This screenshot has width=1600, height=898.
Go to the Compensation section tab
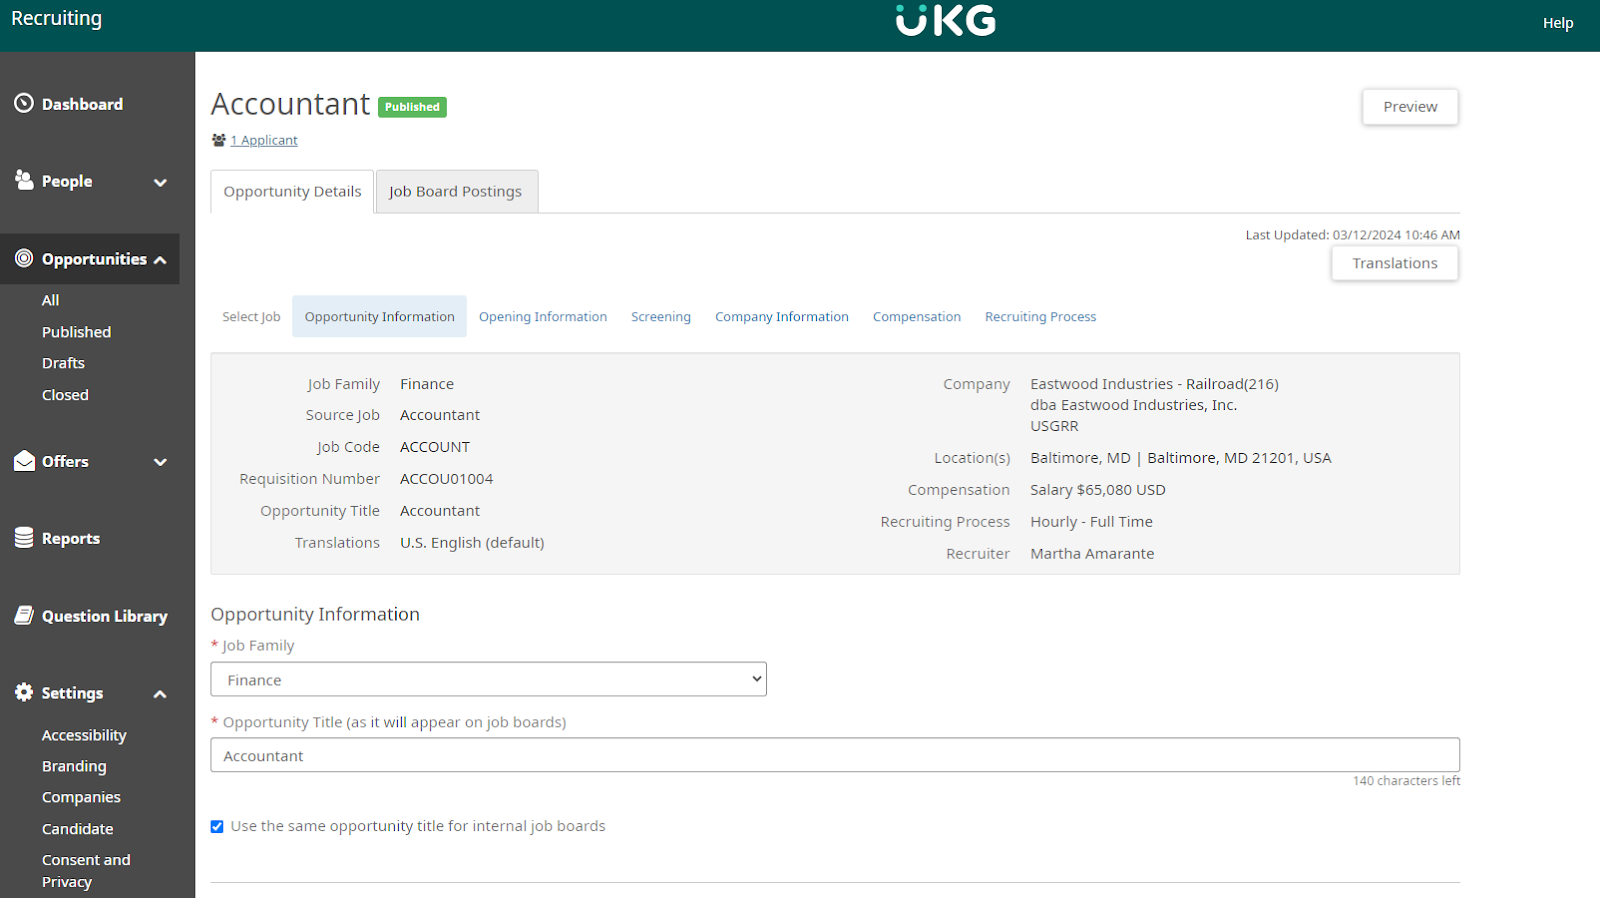pyautogui.click(x=916, y=317)
